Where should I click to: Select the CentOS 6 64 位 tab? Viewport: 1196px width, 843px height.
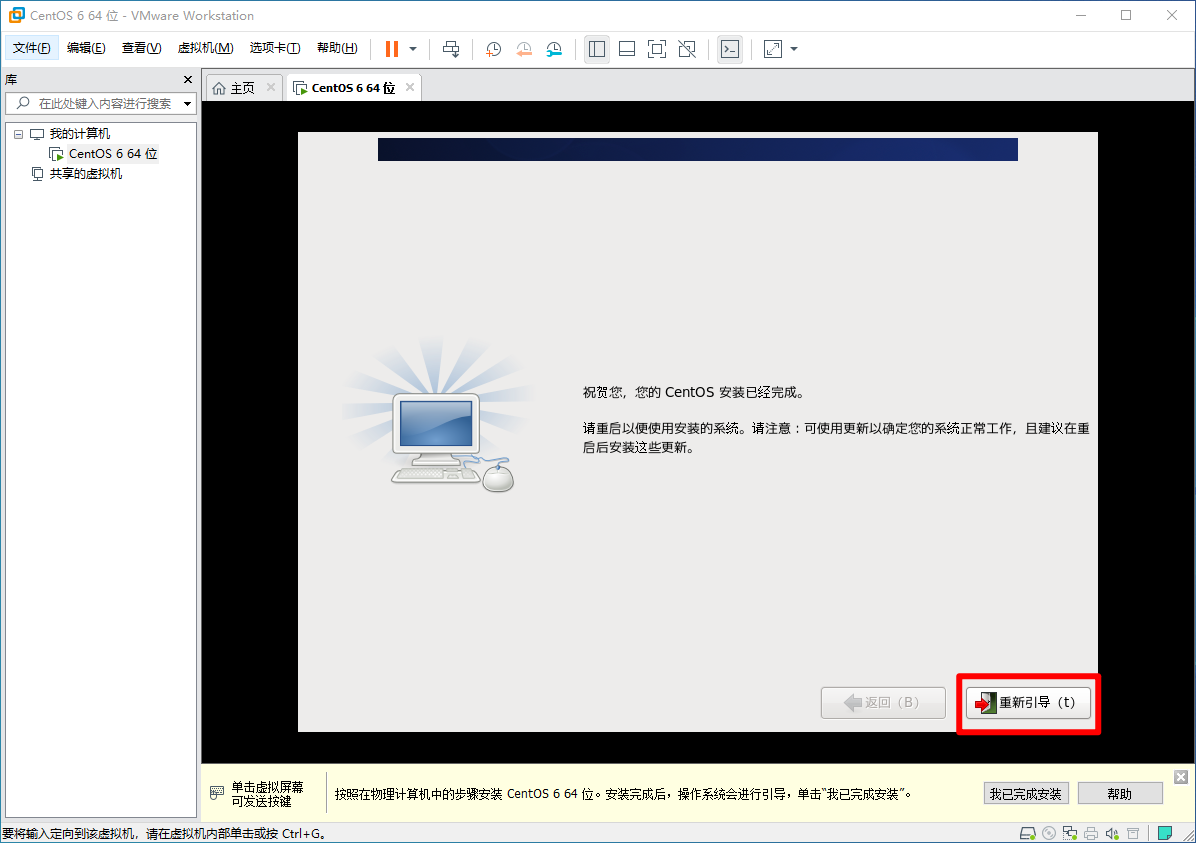(x=353, y=88)
